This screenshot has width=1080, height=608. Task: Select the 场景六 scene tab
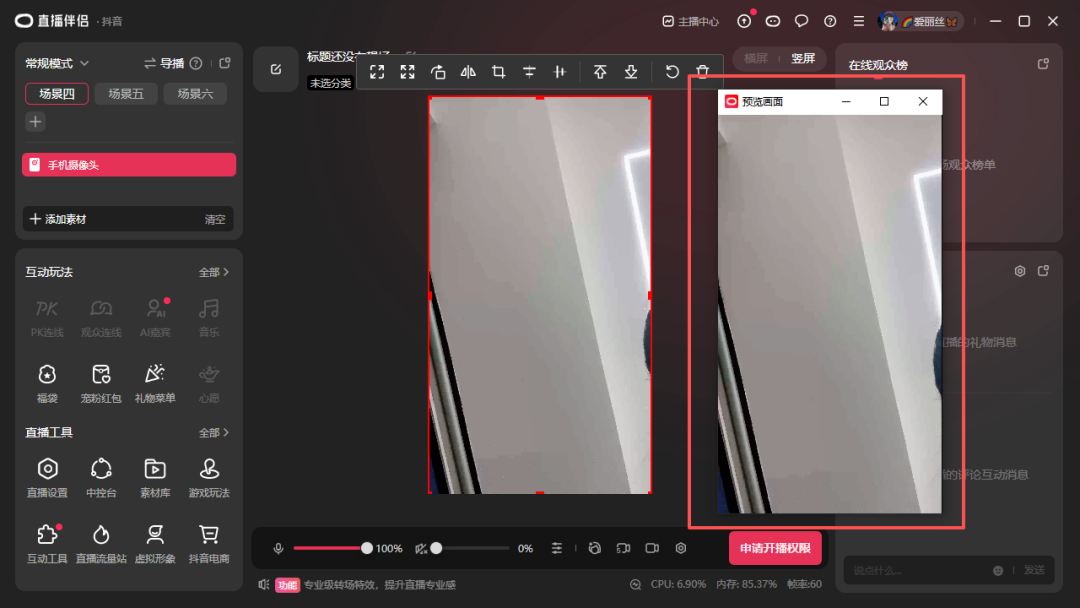[195, 94]
